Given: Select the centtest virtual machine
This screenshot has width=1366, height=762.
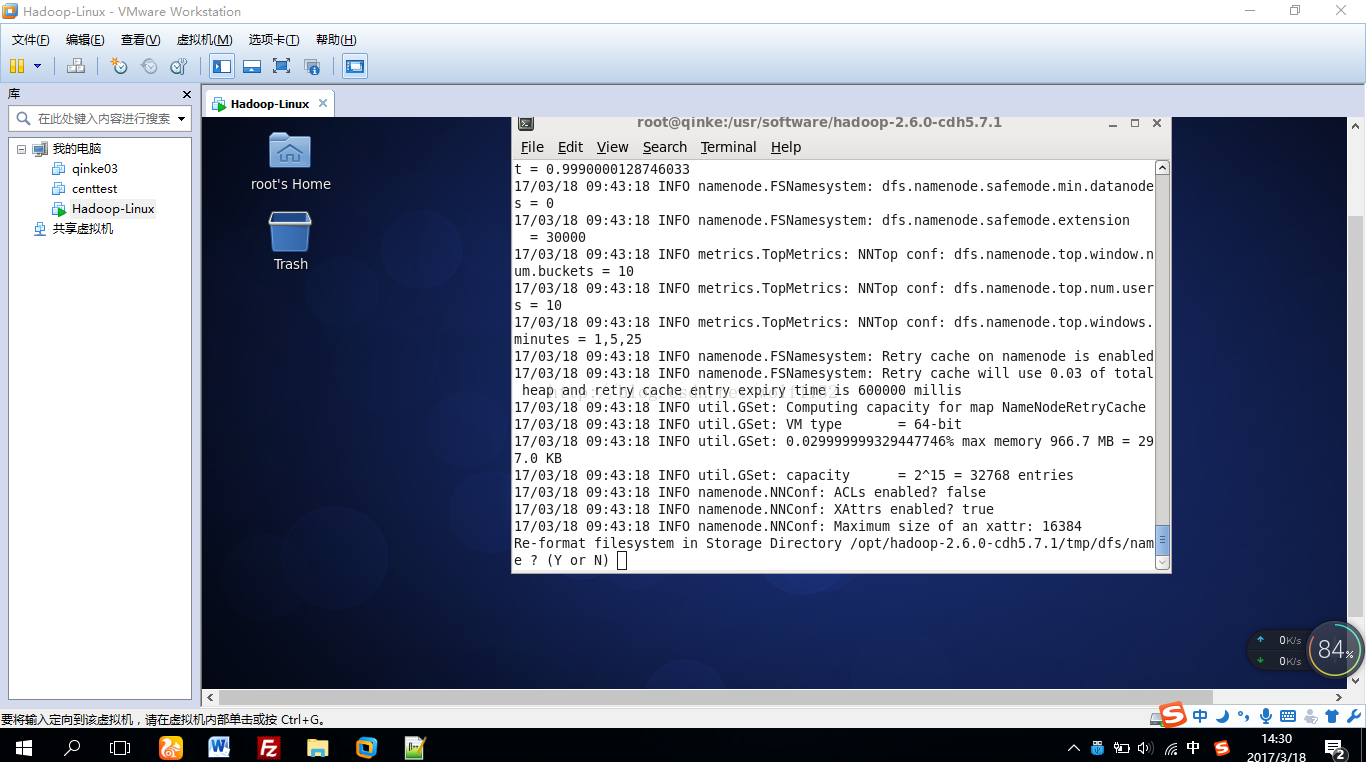Looking at the screenshot, I should click(x=94, y=189).
